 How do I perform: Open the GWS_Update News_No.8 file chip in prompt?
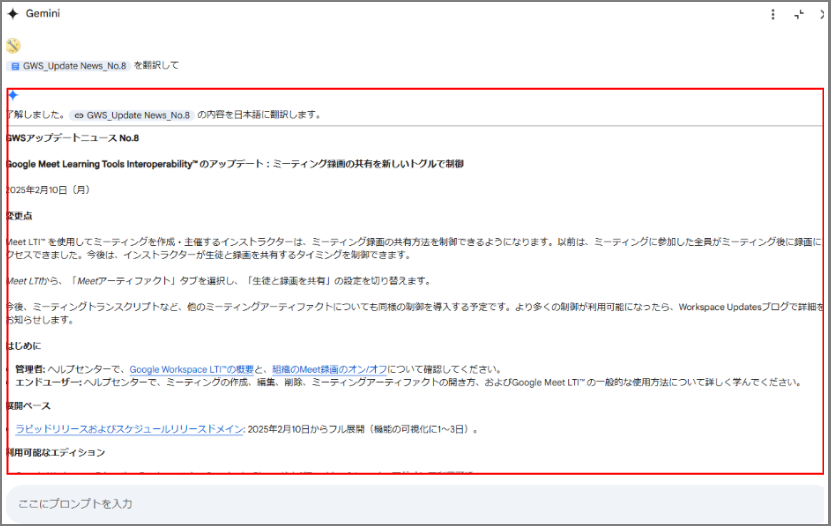click(68, 66)
